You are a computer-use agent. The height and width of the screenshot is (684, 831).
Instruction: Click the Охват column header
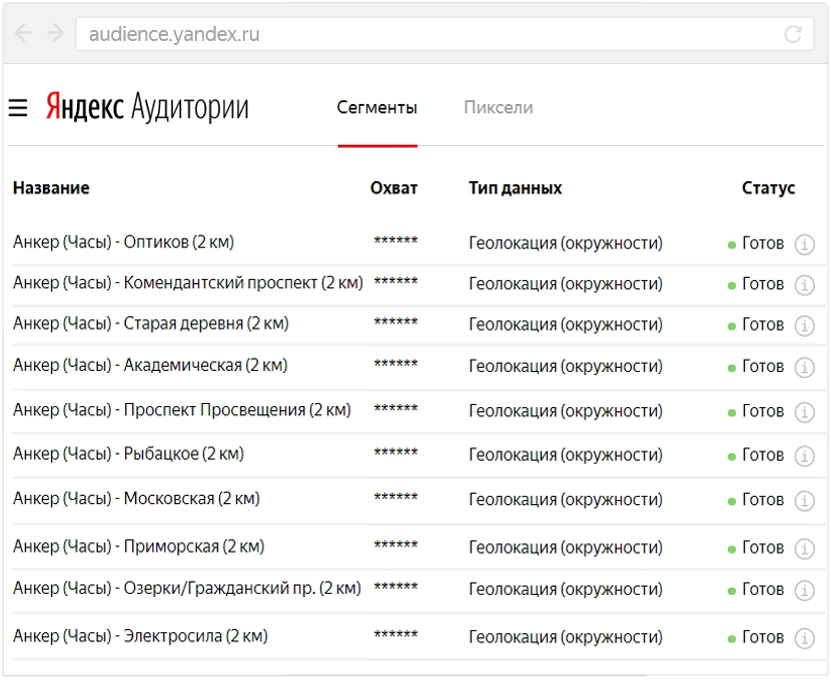(x=394, y=188)
